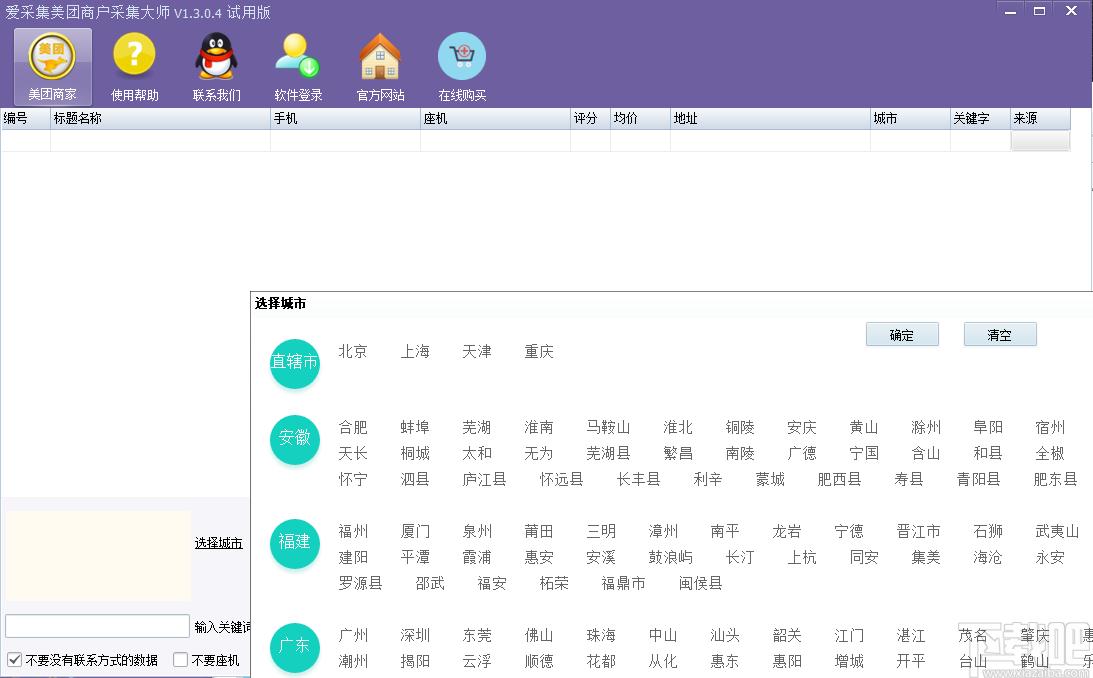
Task: Click the 福建 round province badge
Action: point(294,542)
